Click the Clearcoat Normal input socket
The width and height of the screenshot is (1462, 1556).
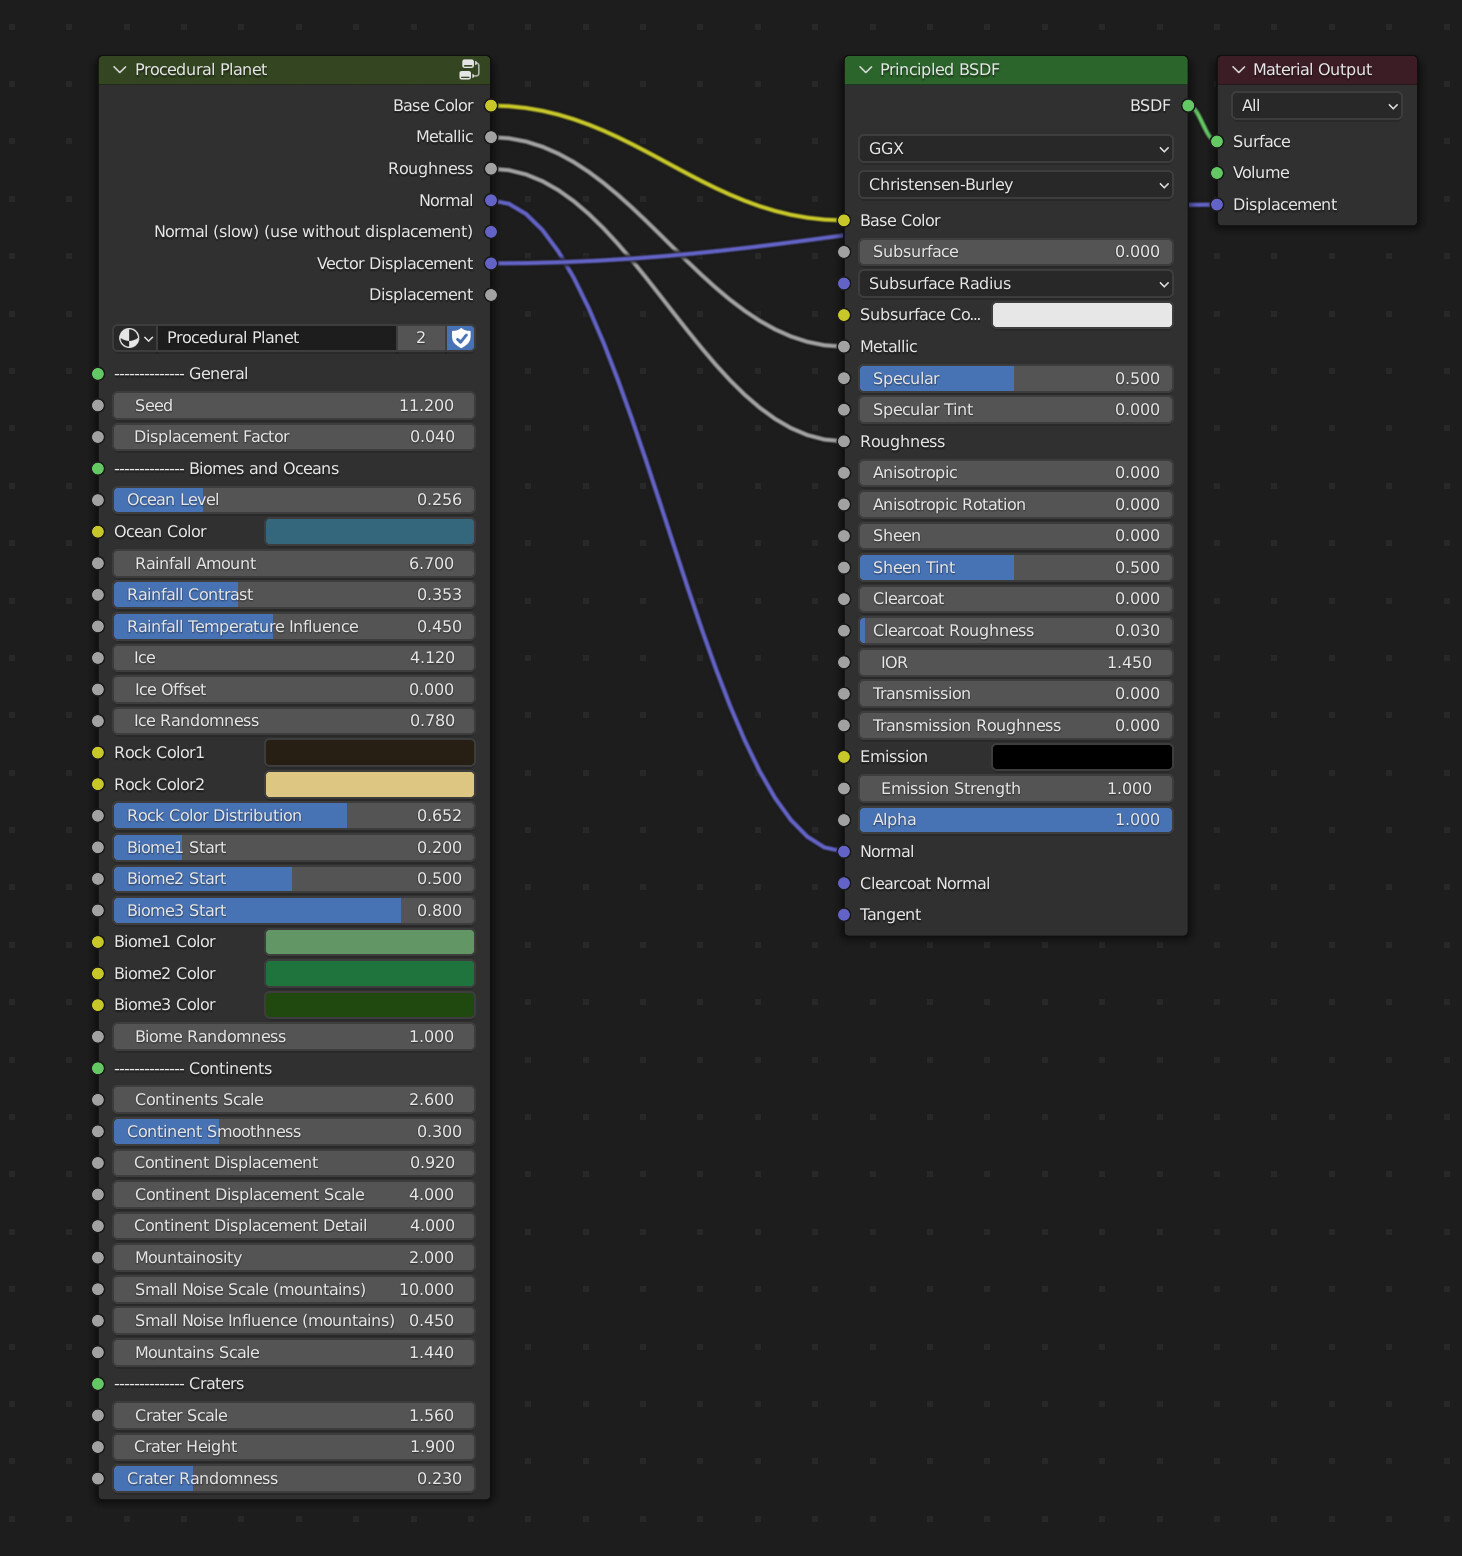pyautogui.click(x=844, y=883)
